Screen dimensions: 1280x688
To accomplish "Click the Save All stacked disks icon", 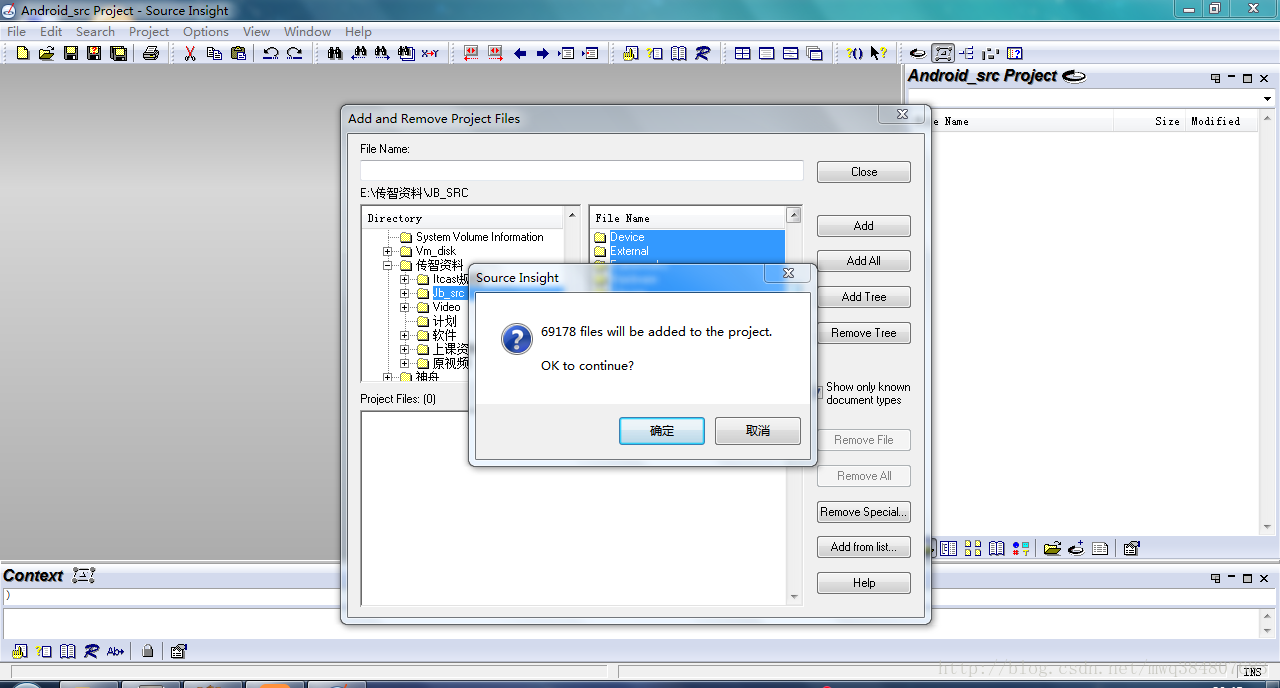I will [x=118, y=53].
